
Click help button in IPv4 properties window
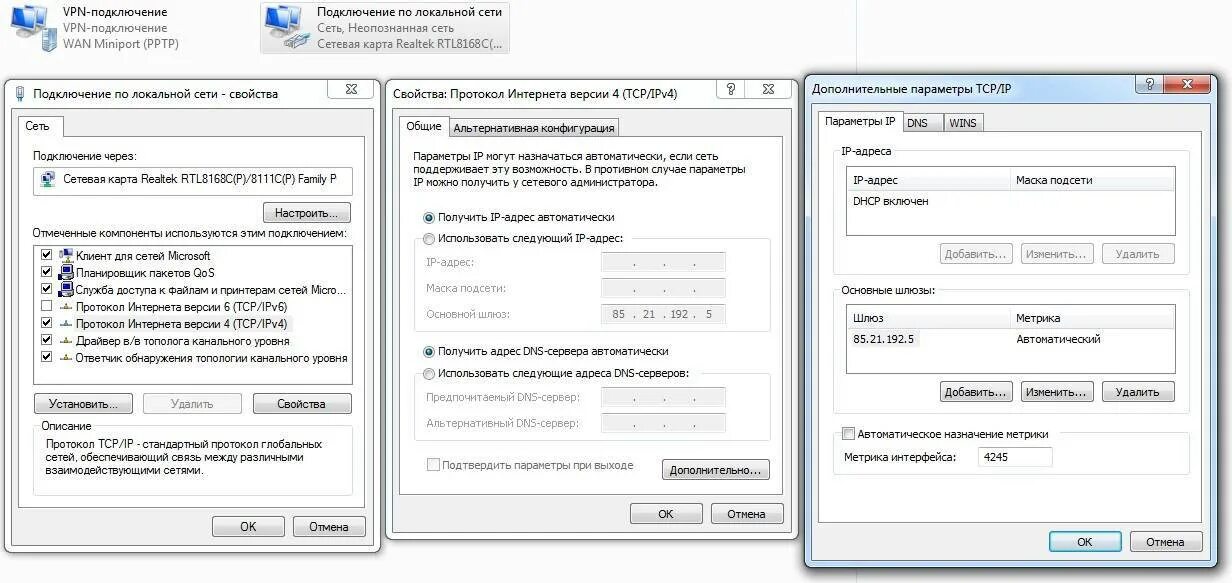pos(731,89)
